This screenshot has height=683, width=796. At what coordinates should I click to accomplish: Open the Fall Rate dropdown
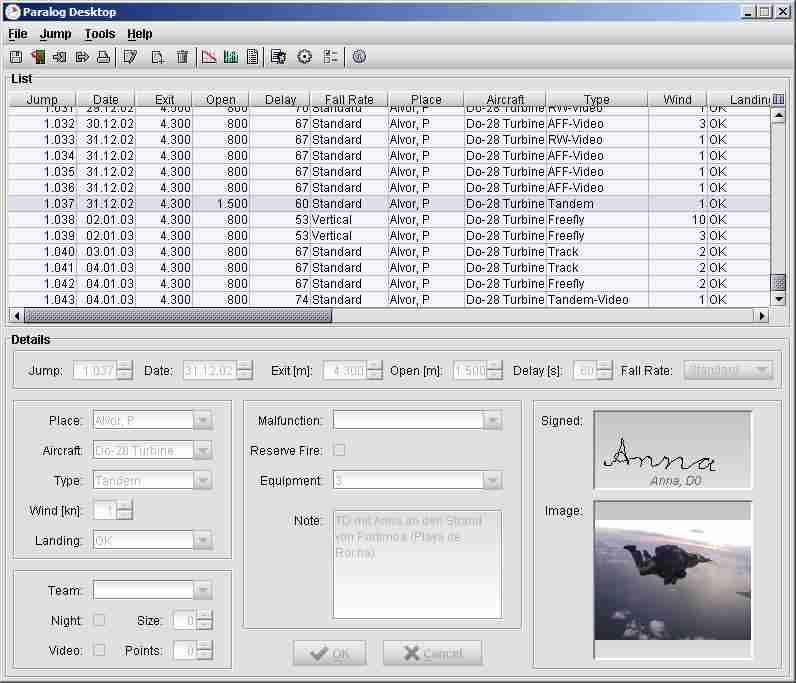(762, 370)
